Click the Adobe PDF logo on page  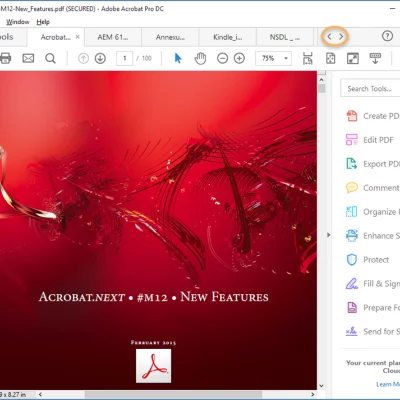coord(153,366)
